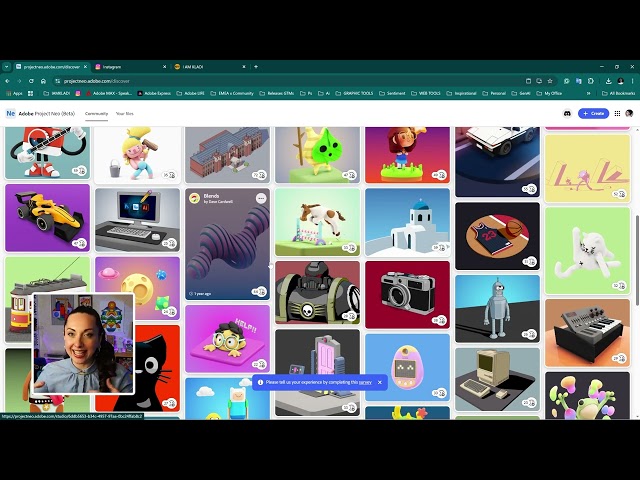The height and width of the screenshot is (480, 640).
Task: Click the browser home icon
Action: [x=43, y=81]
